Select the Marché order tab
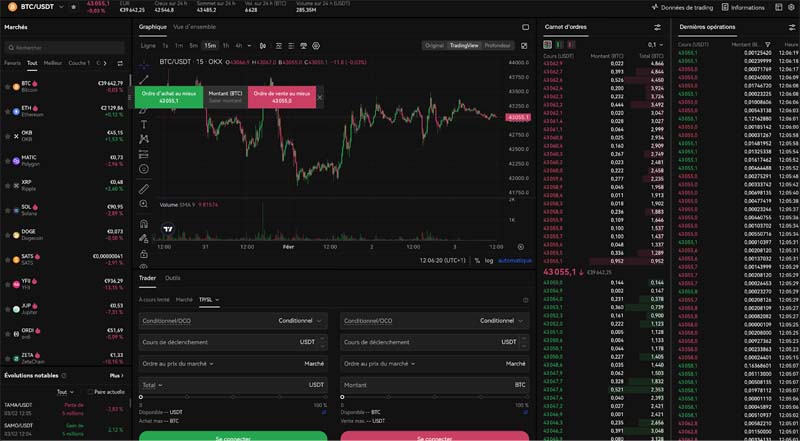This screenshot has height=441, width=800. click(184, 300)
